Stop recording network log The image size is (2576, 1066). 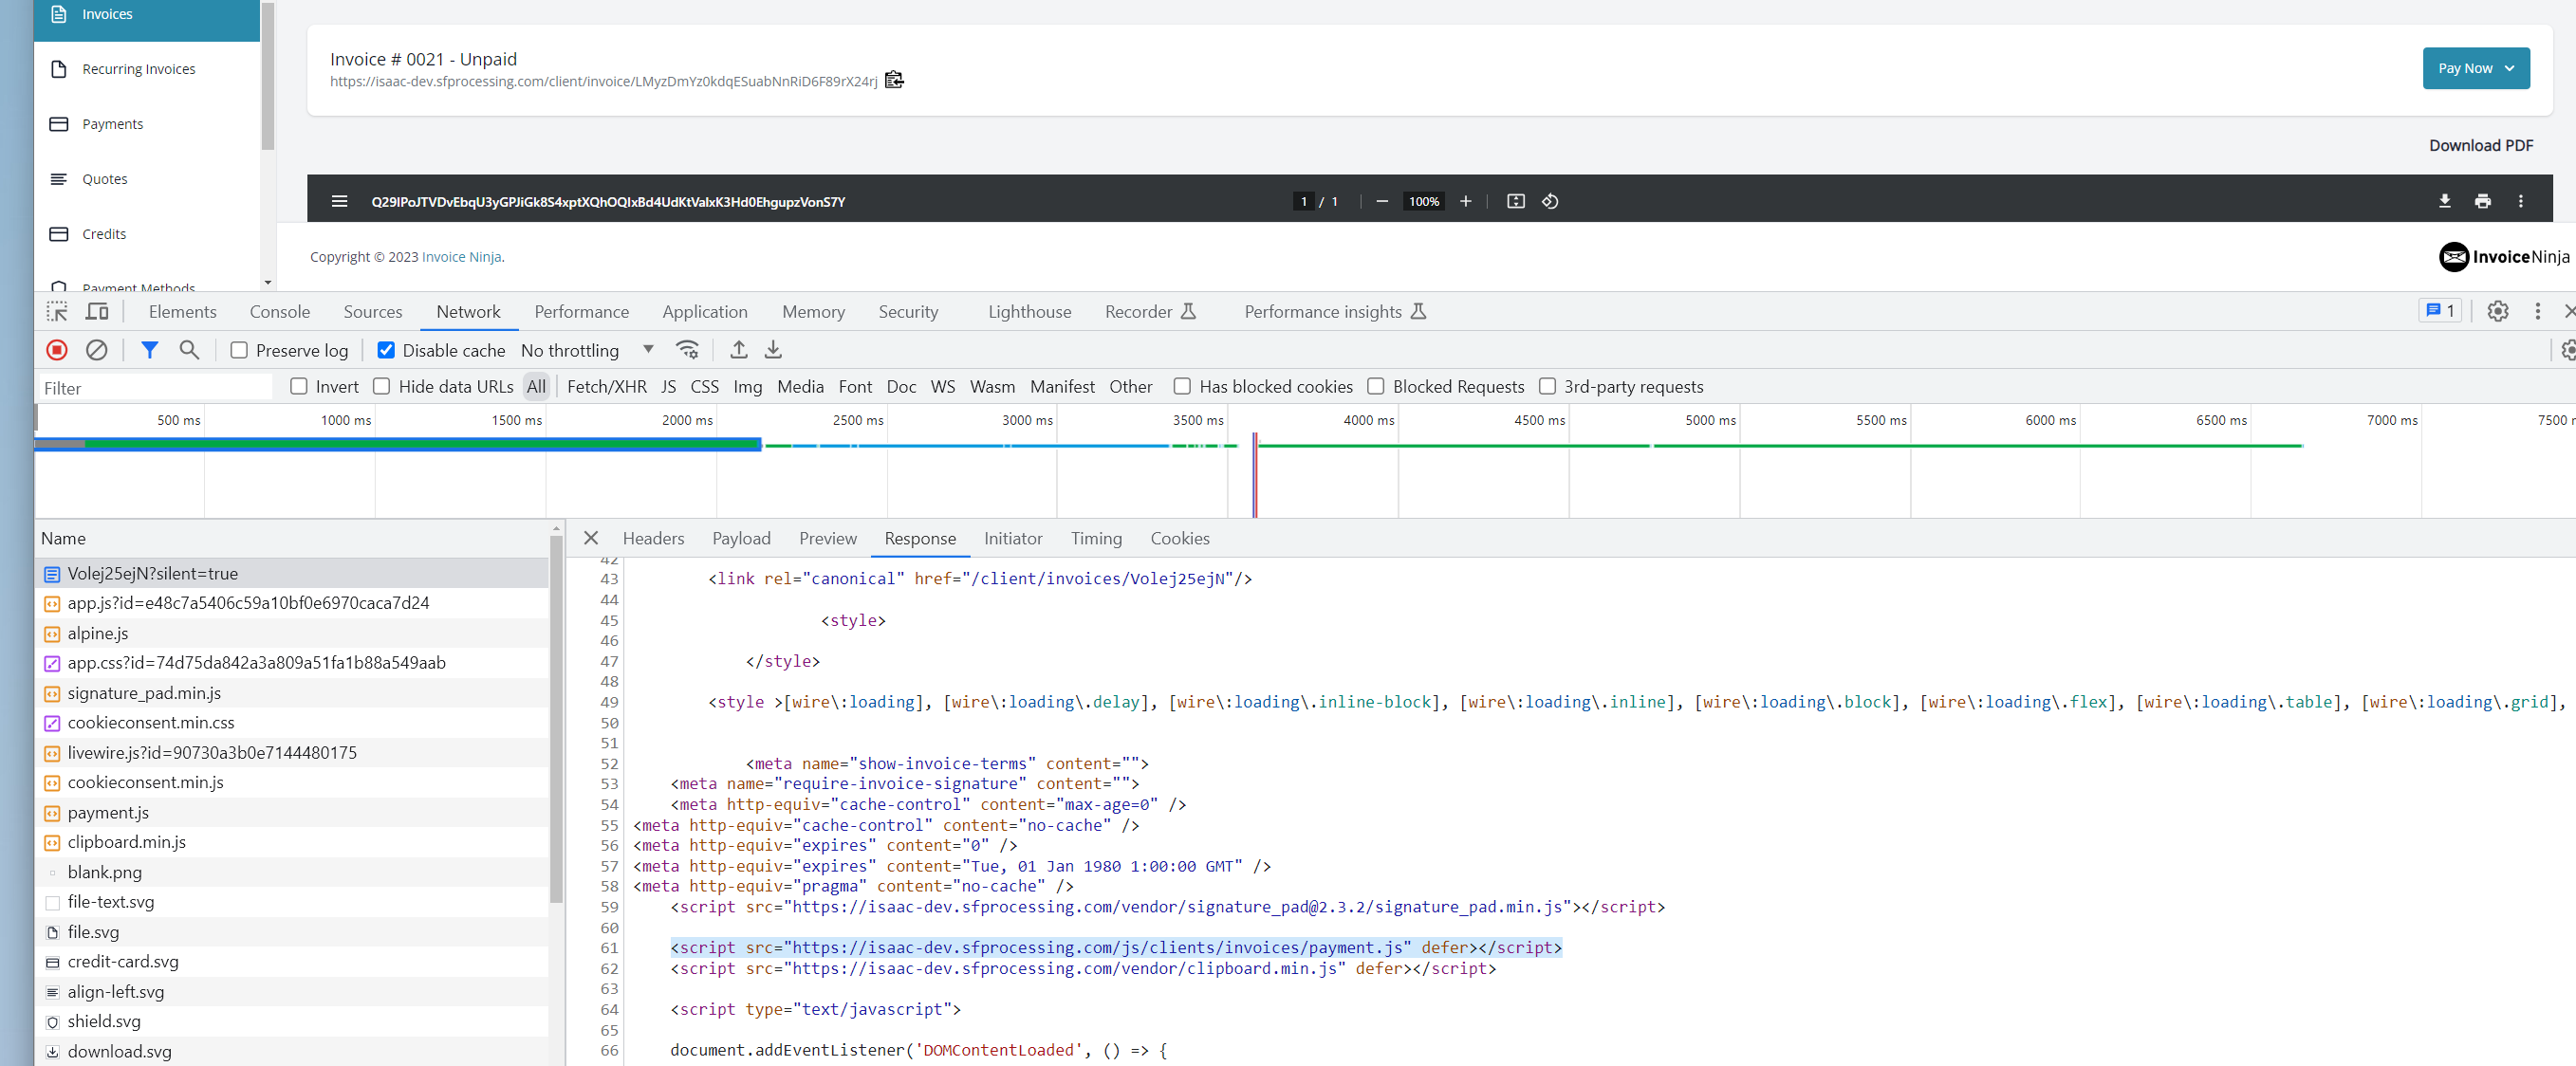pyautogui.click(x=57, y=350)
